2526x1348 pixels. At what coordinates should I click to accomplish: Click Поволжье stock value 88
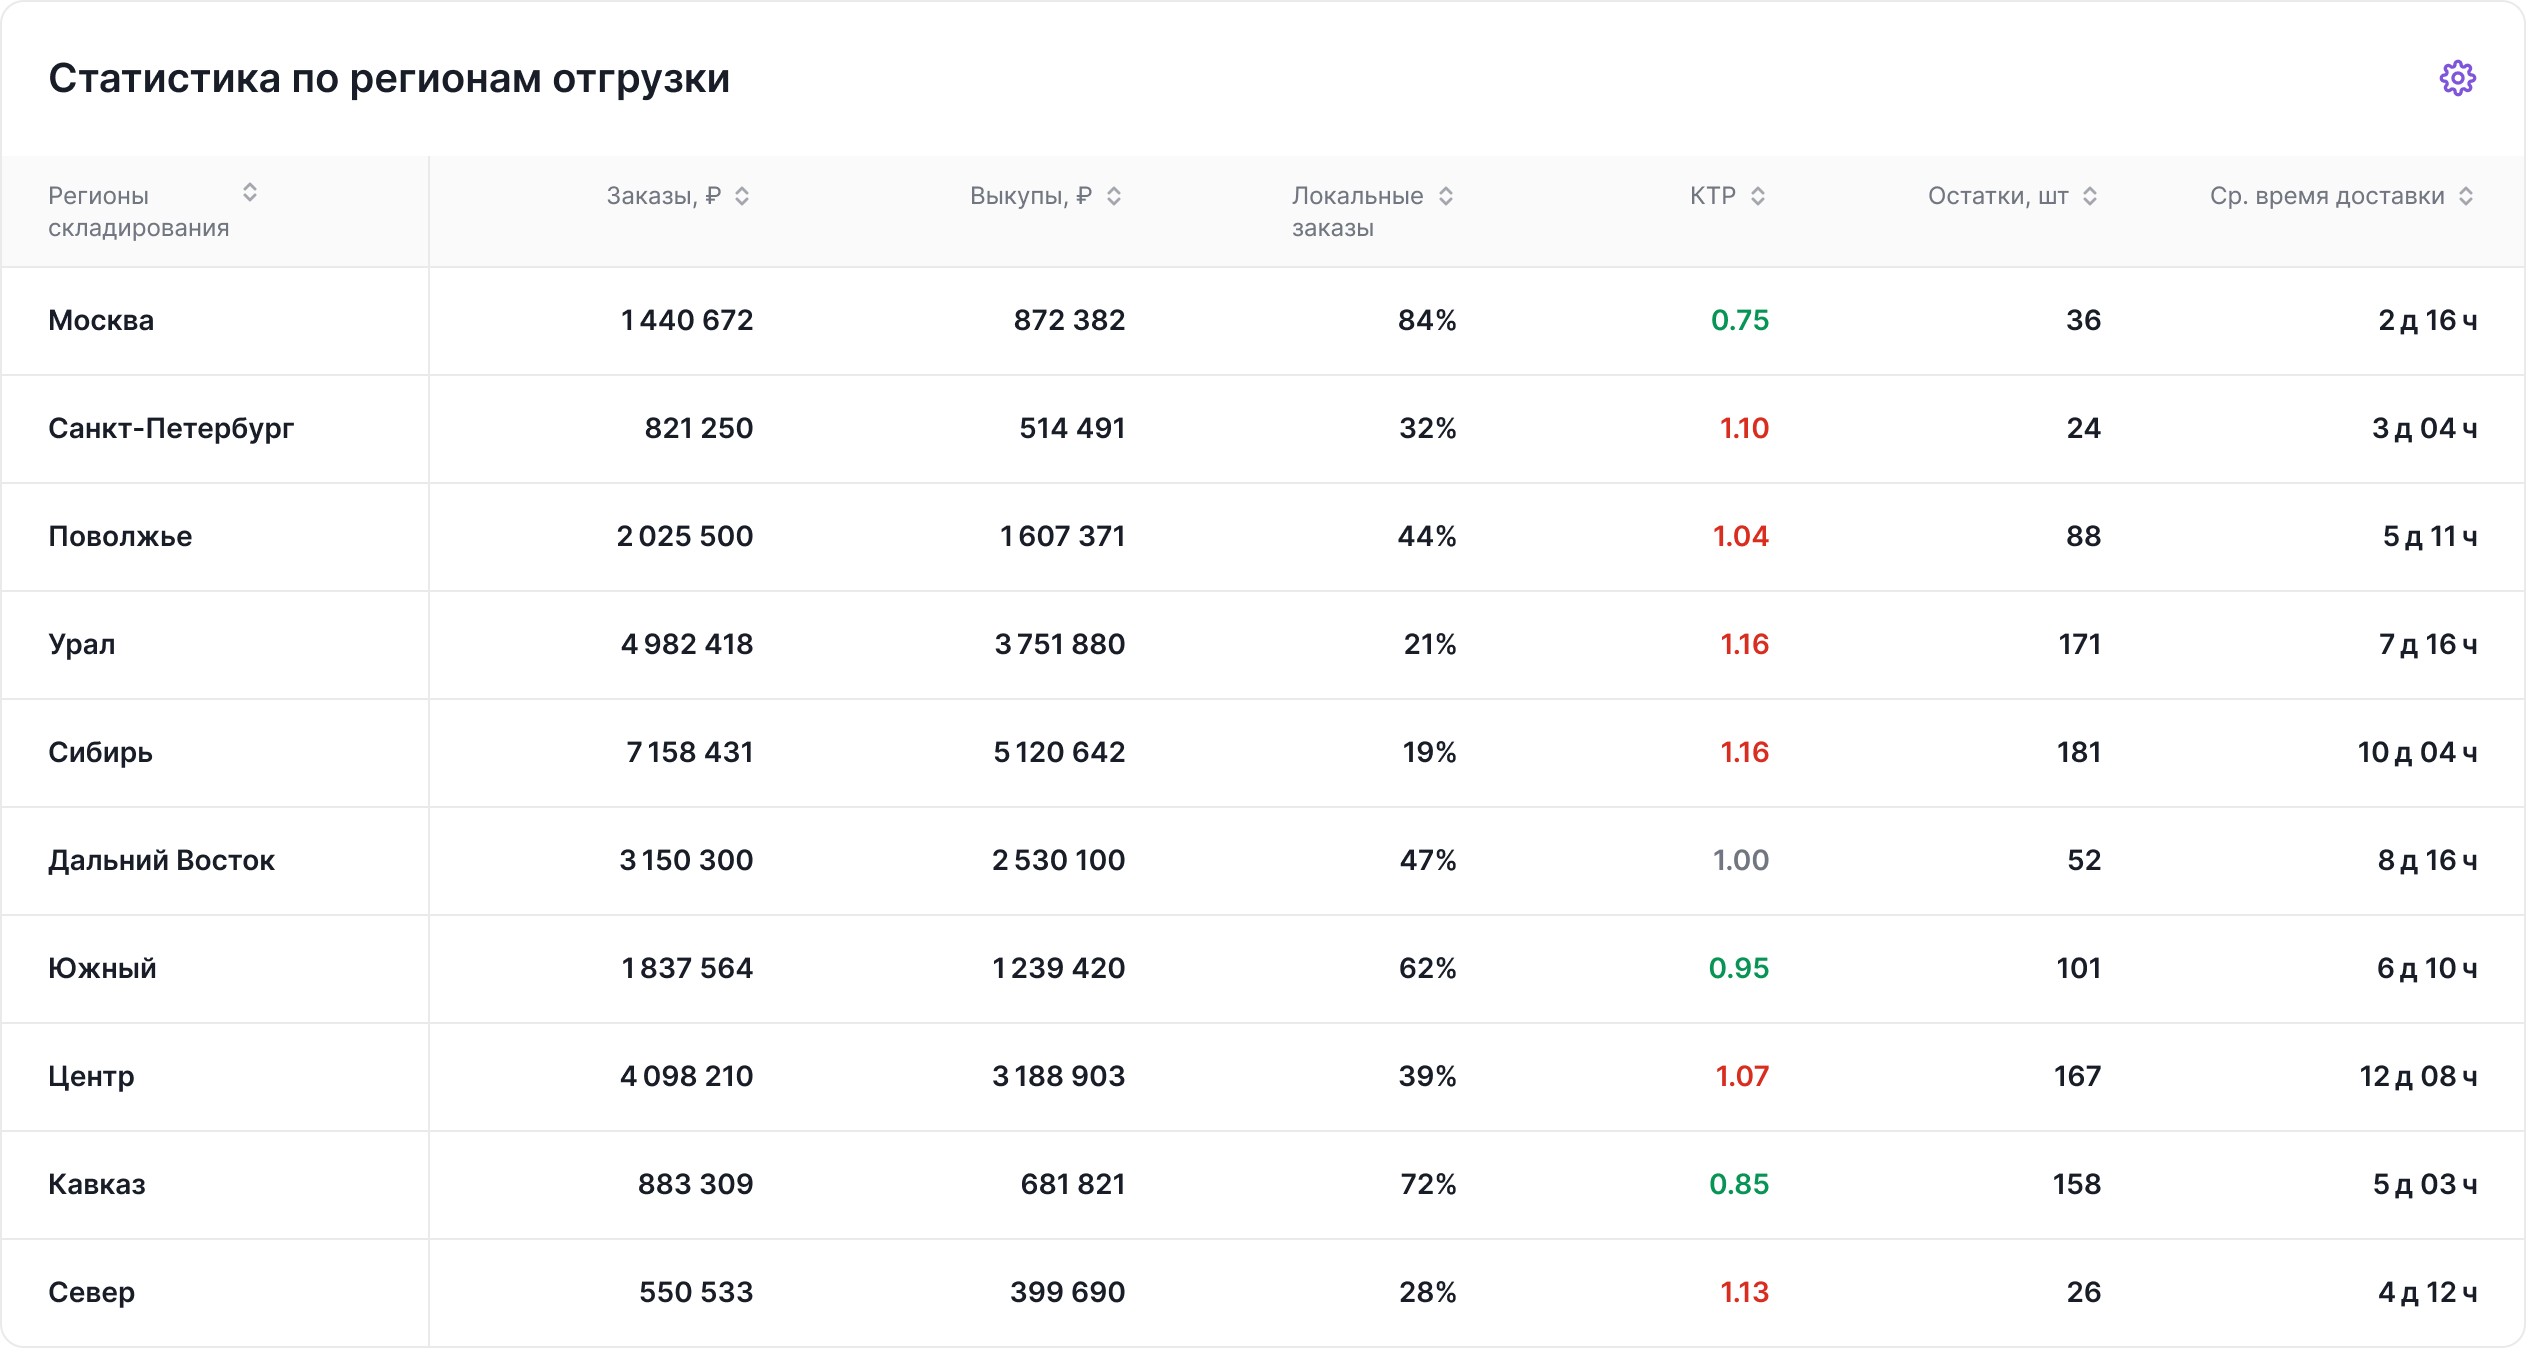2084,536
